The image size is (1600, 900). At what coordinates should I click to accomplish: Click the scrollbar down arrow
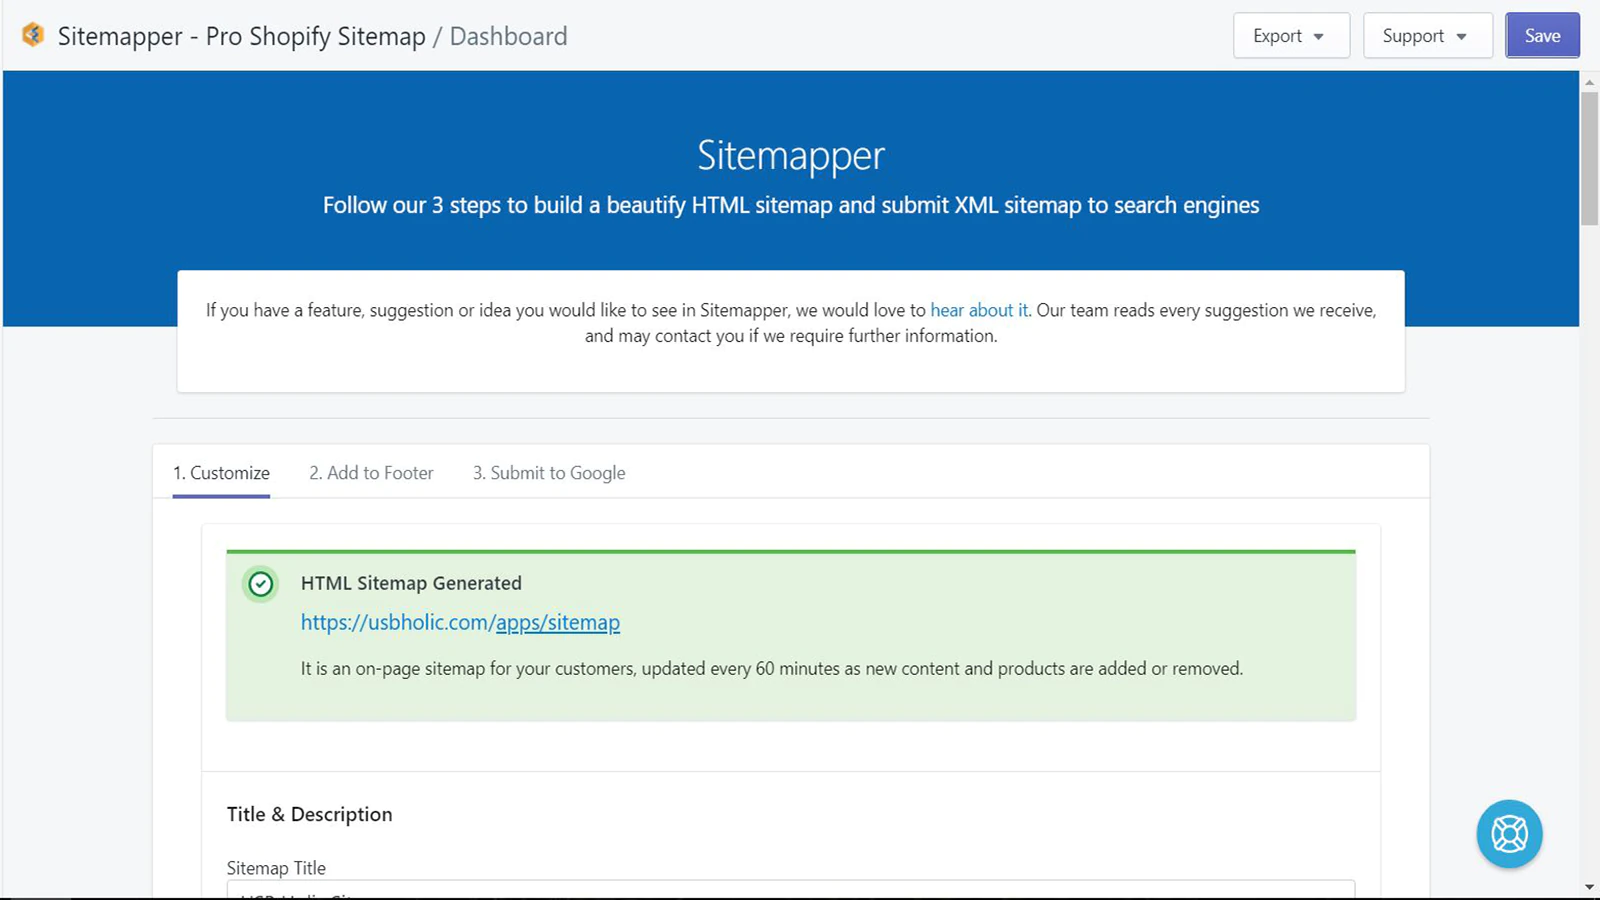coord(1589,887)
